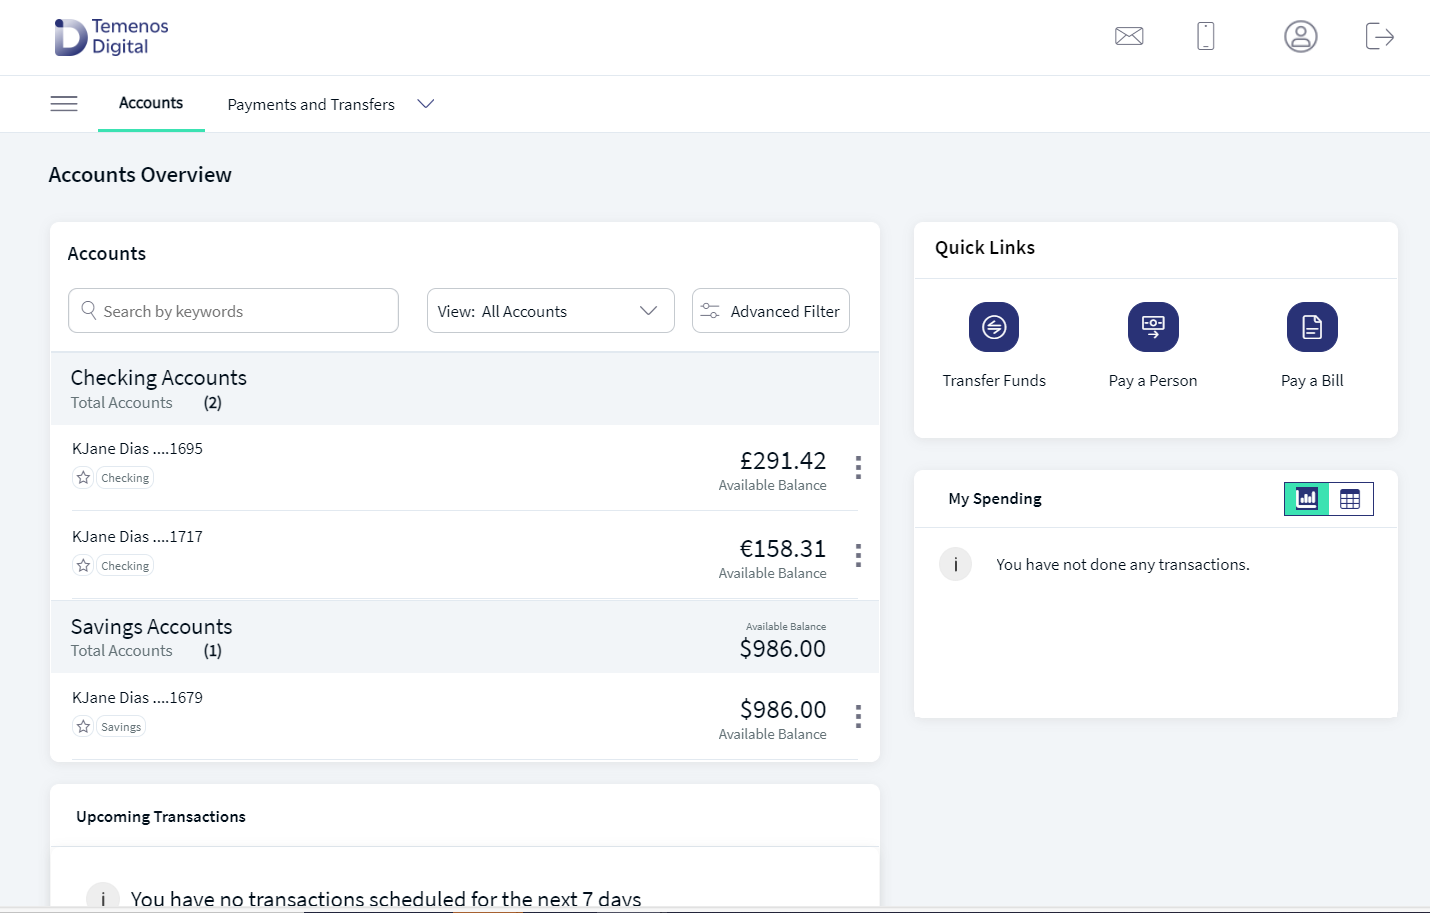The image size is (1430, 913).
Task: Click the Pay a Person icon
Action: coord(1153,327)
